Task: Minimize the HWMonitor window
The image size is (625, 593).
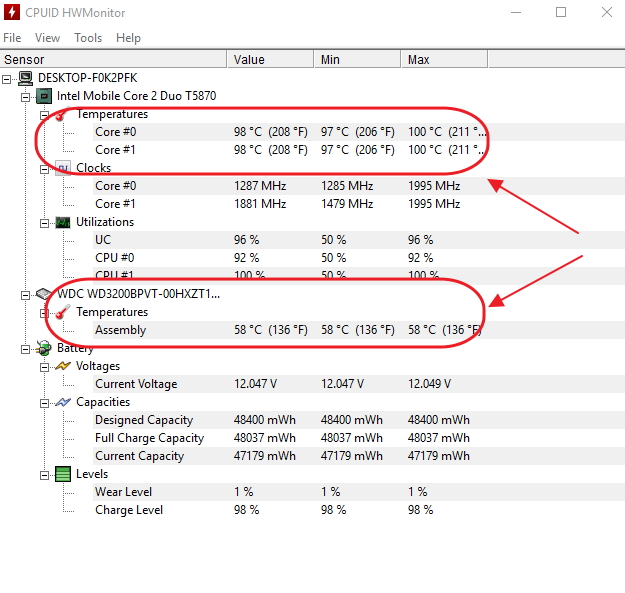Action: pos(516,12)
